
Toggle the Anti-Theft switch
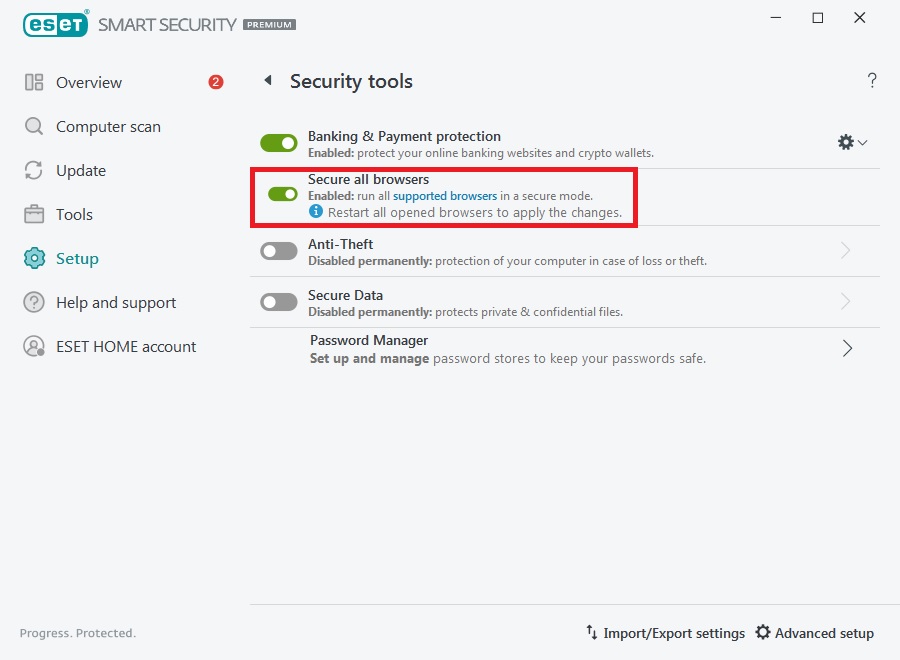[279, 251]
